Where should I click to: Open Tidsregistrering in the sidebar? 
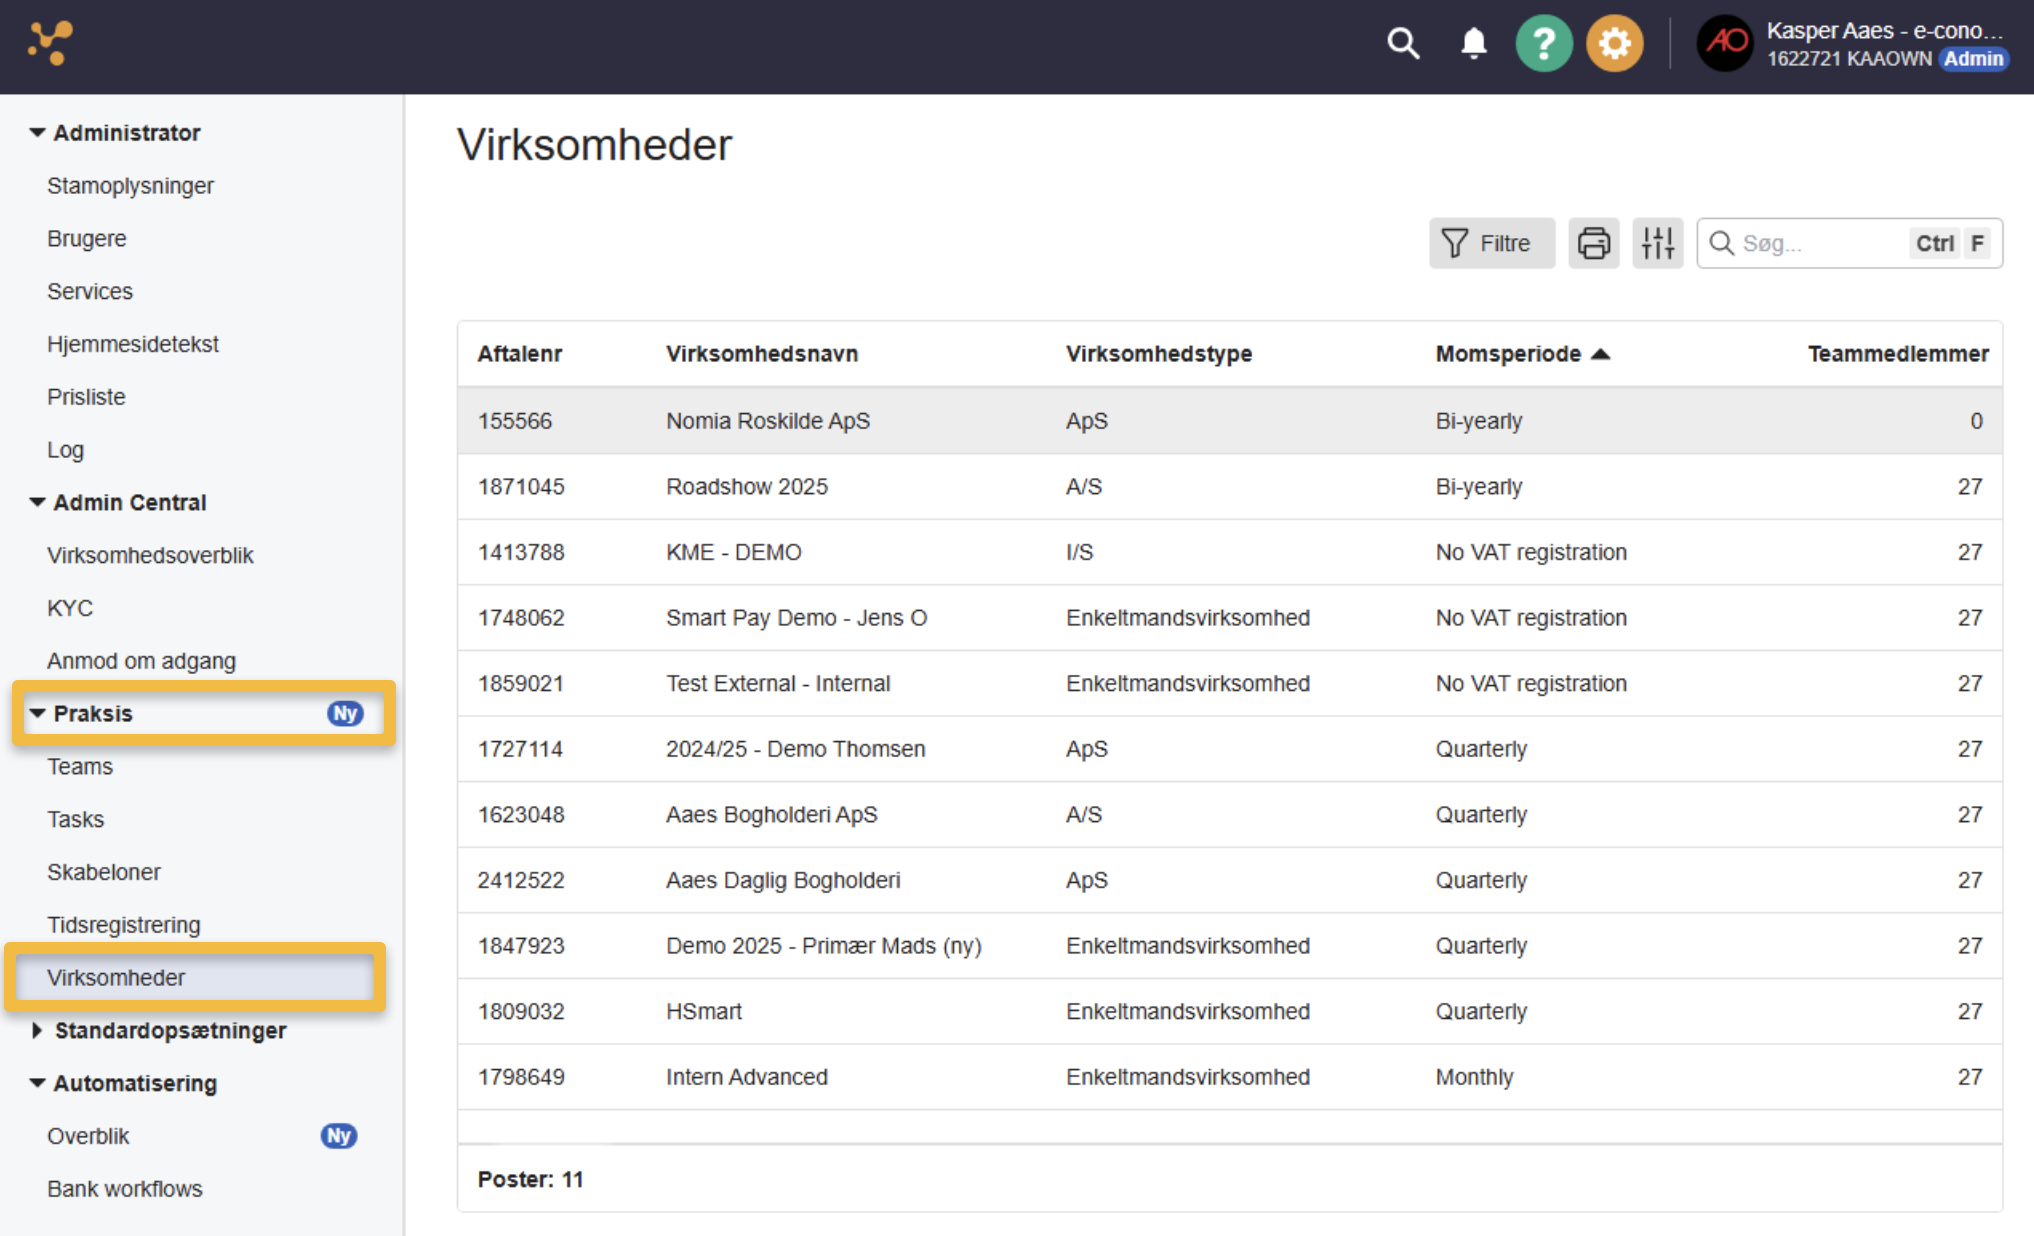click(124, 925)
